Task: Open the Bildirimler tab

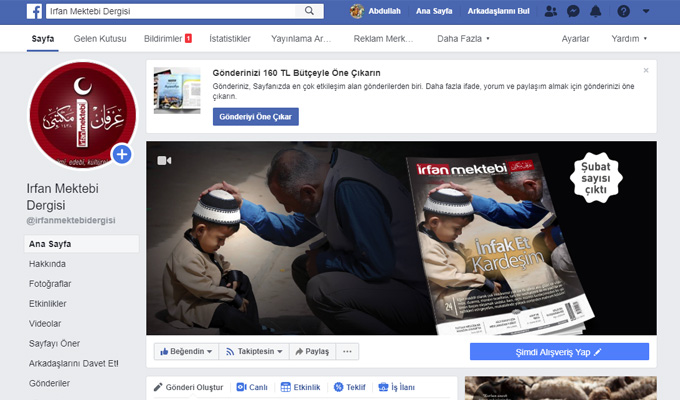Action: click(168, 39)
